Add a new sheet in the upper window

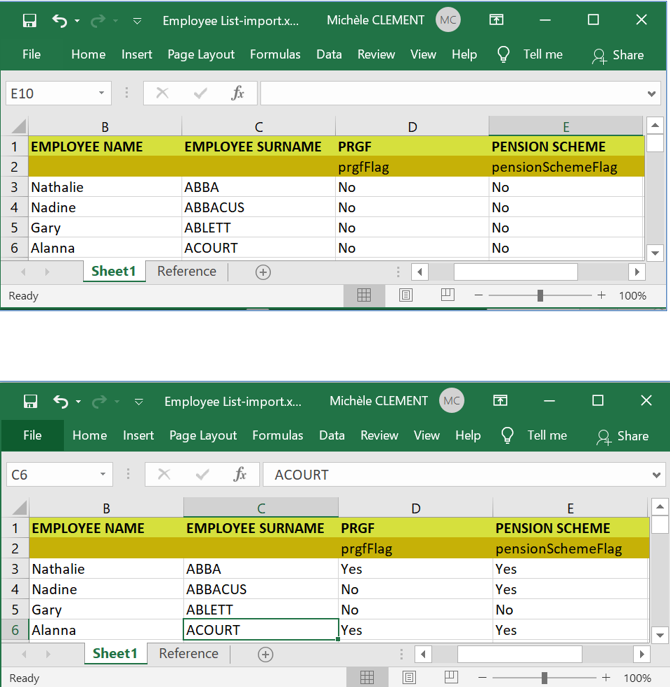(263, 272)
